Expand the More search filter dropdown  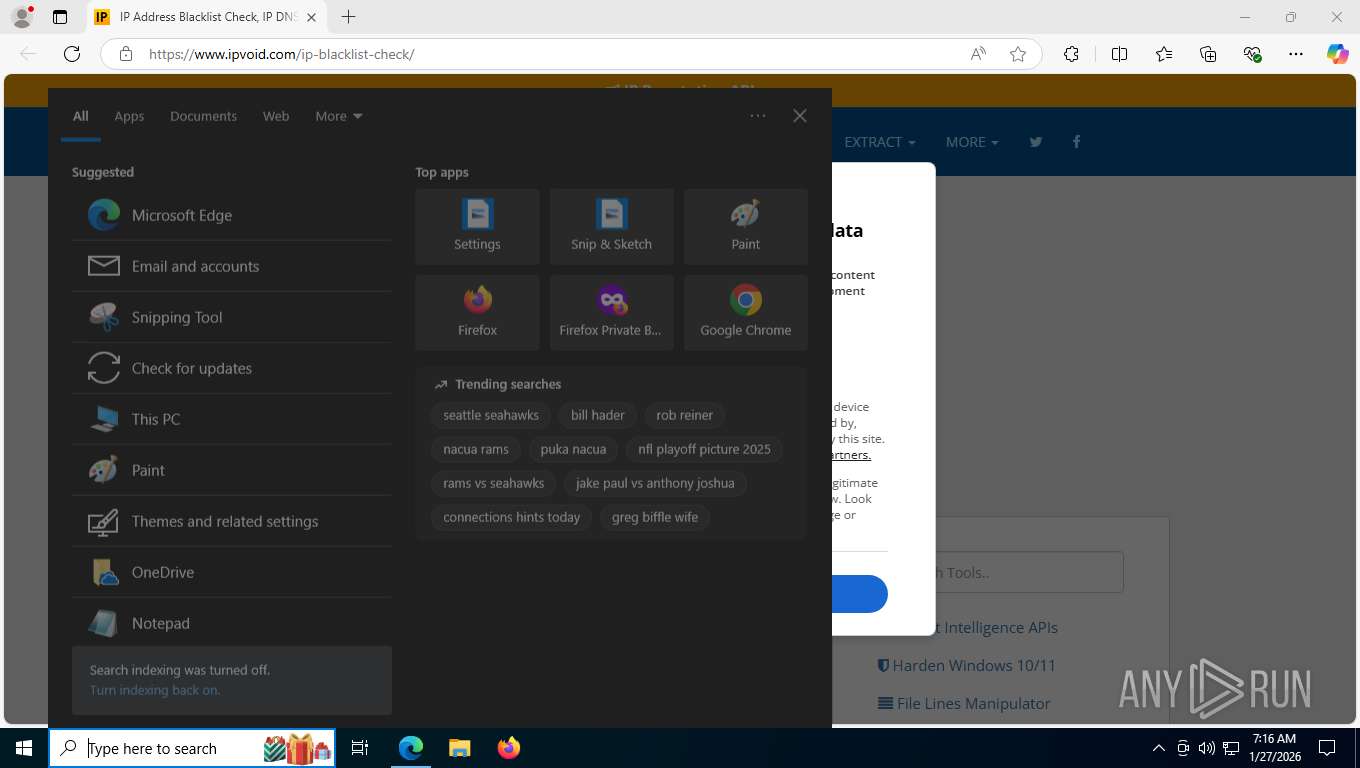point(339,116)
